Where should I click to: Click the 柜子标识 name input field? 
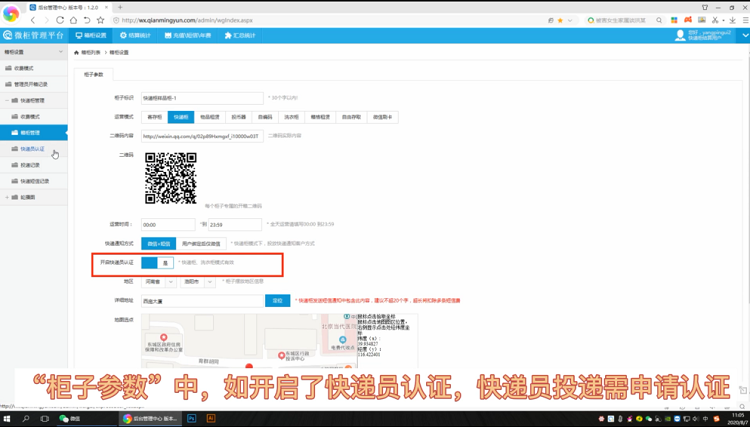coord(202,98)
